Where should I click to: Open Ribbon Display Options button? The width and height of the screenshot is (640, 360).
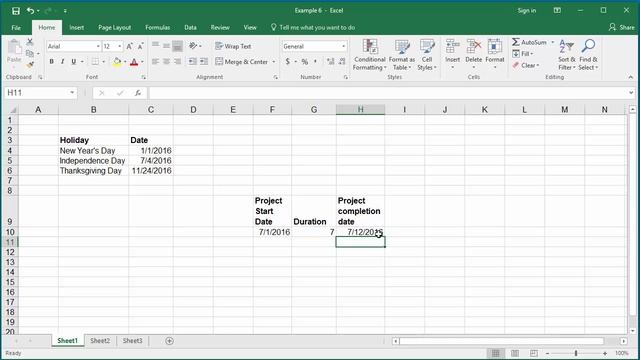tap(557, 11)
